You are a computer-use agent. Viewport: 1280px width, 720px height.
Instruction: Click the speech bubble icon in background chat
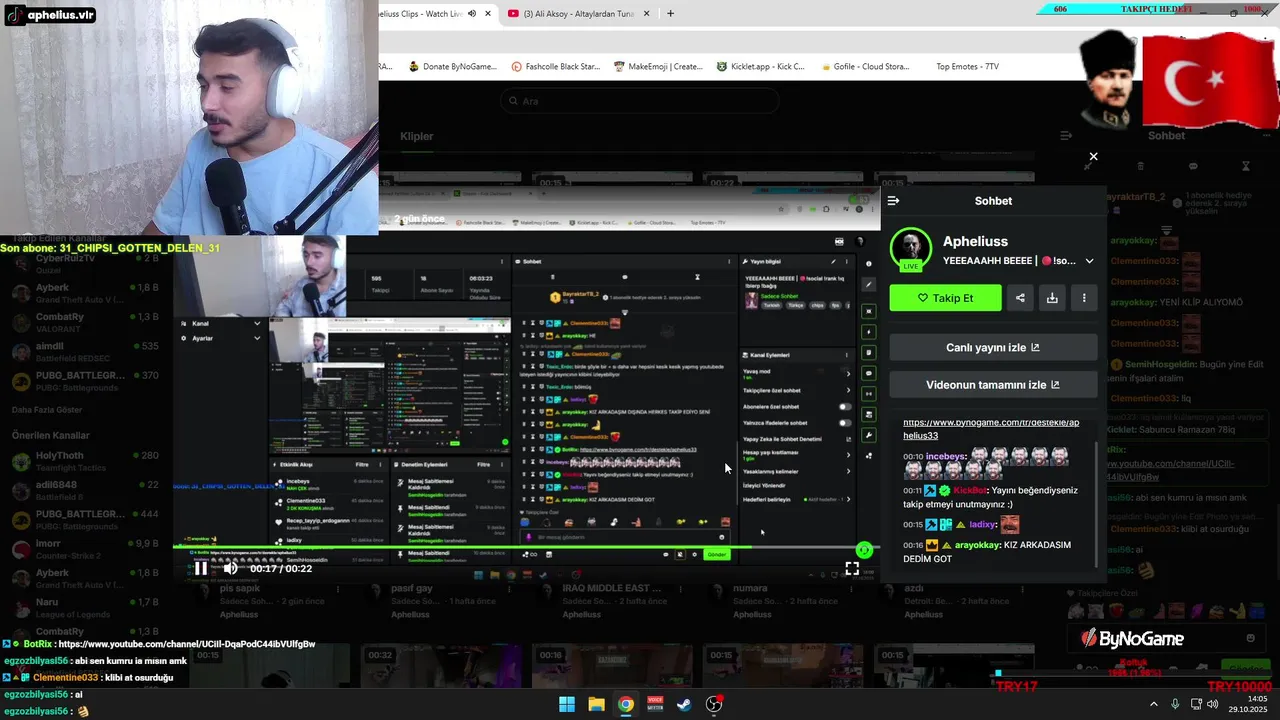pyautogui.click(x=1193, y=166)
